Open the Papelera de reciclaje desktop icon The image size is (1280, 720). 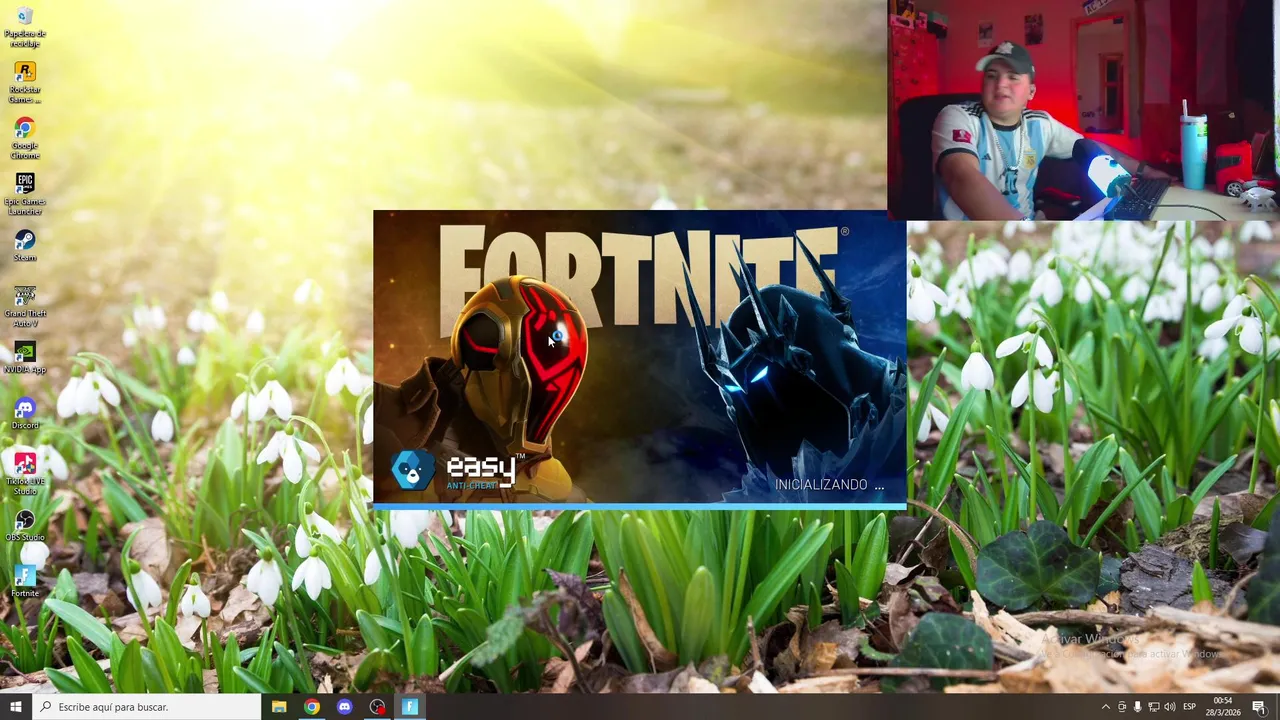pyautogui.click(x=25, y=27)
